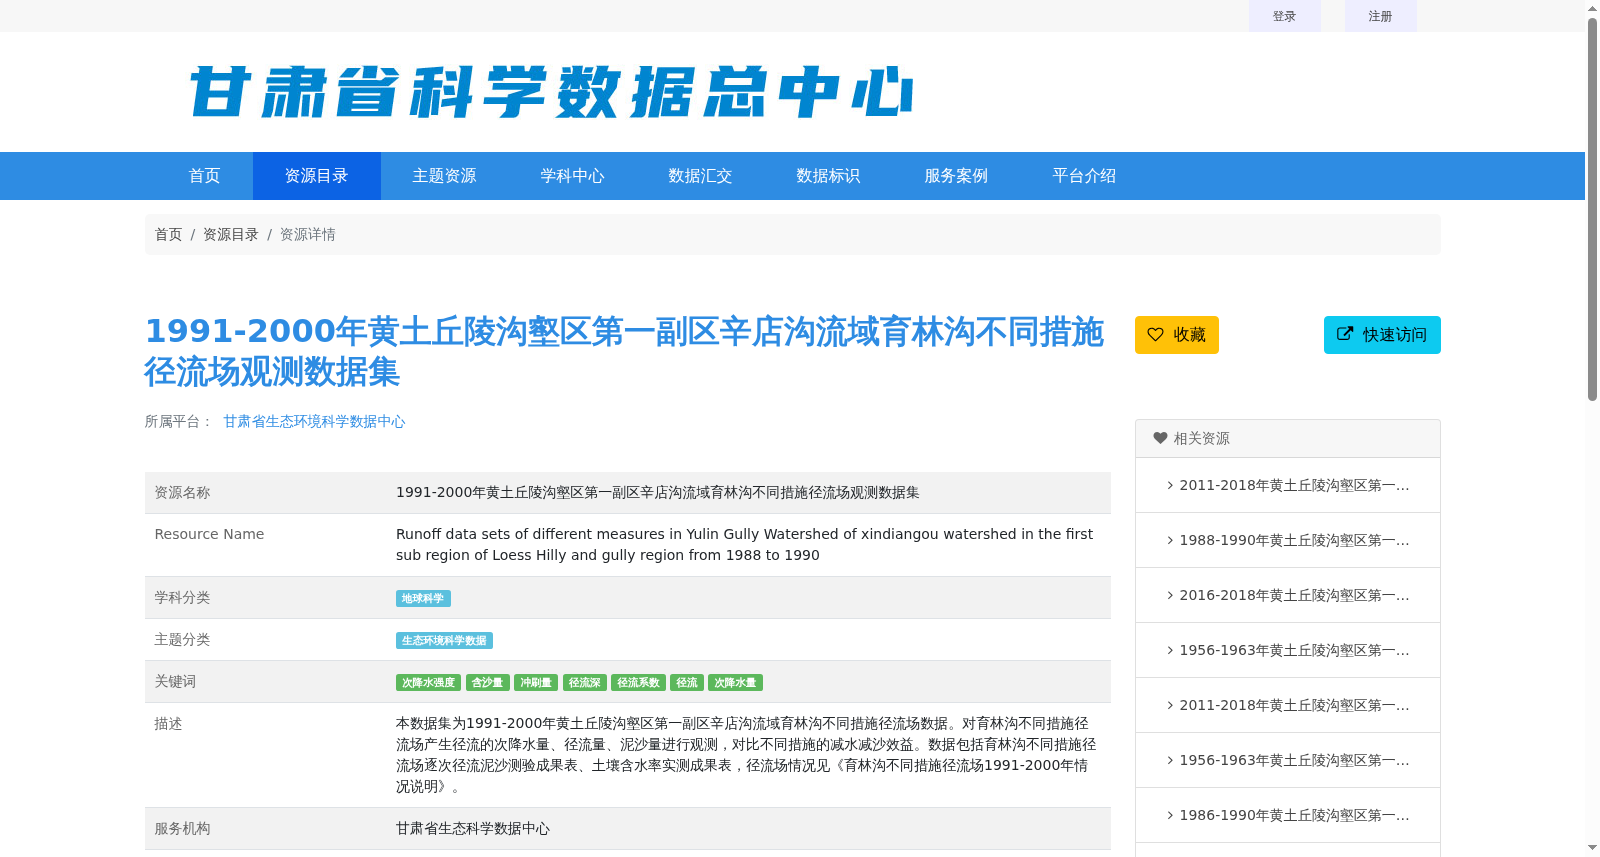Click 首页 in the breadcrumb
The height and width of the screenshot is (857, 1600).
pos(169,234)
